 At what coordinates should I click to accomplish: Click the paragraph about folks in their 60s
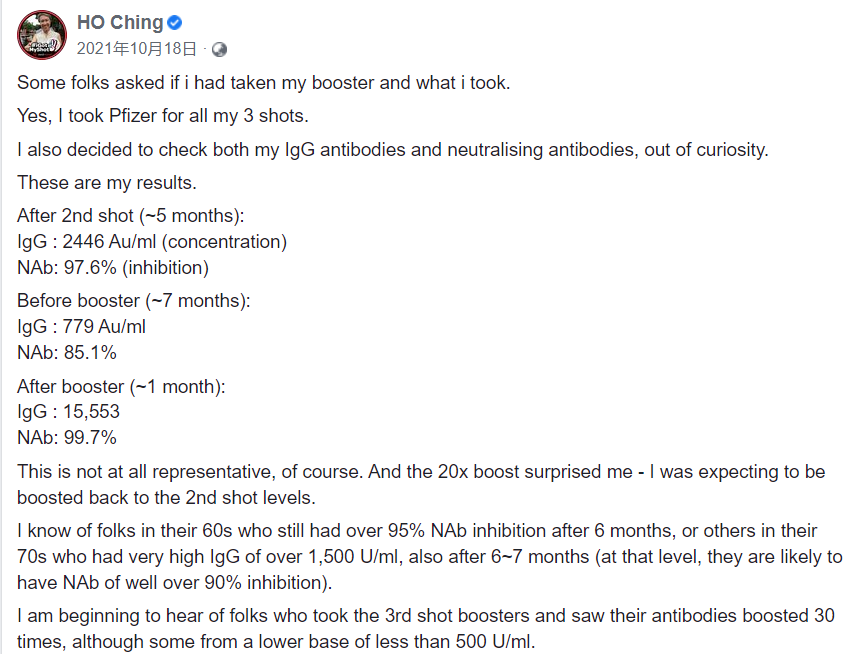430,557
